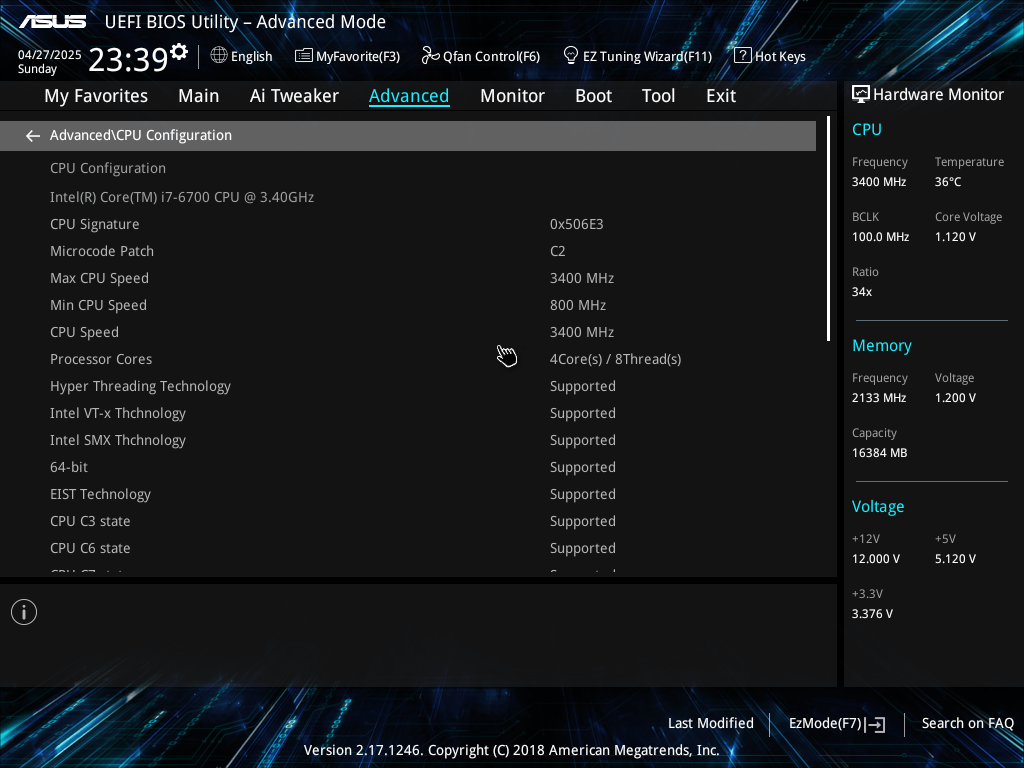Viewport: 1024px width, 768px height.
Task: Click the ASUS logo
Action: pyautogui.click(x=52, y=22)
